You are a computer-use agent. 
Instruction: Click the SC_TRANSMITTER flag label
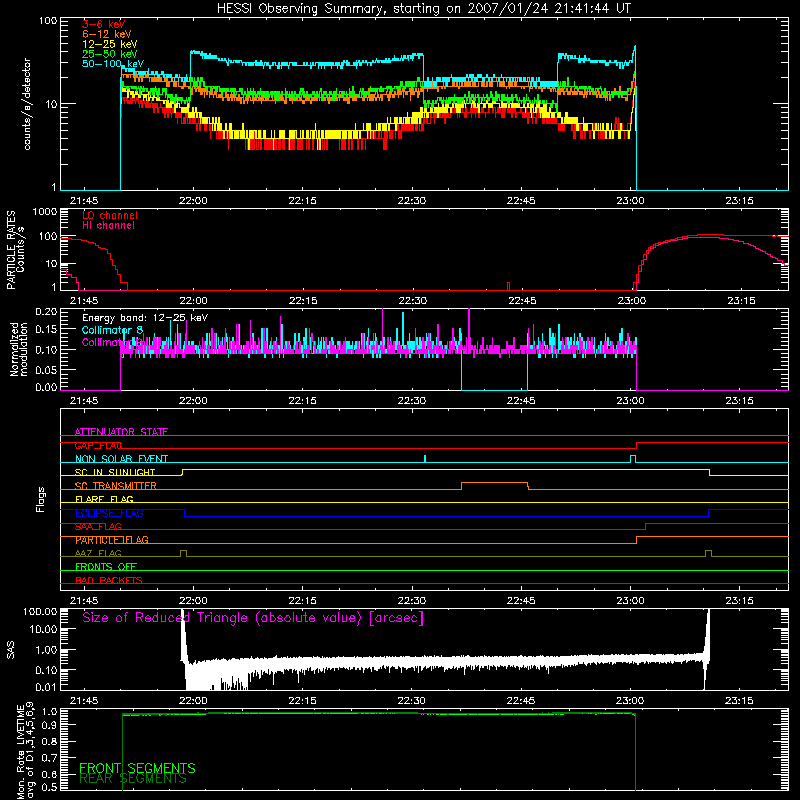point(116,485)
